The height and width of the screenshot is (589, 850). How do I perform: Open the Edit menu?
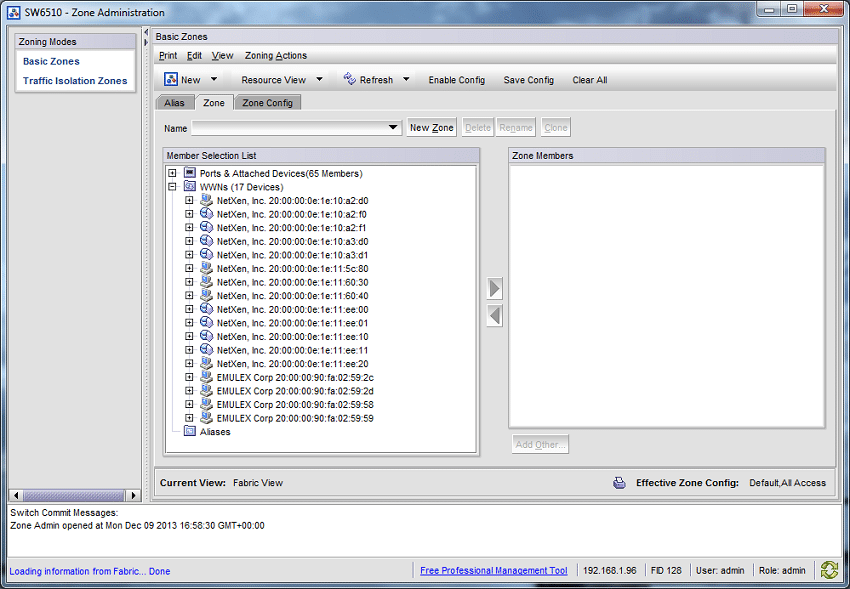(194, 55)
